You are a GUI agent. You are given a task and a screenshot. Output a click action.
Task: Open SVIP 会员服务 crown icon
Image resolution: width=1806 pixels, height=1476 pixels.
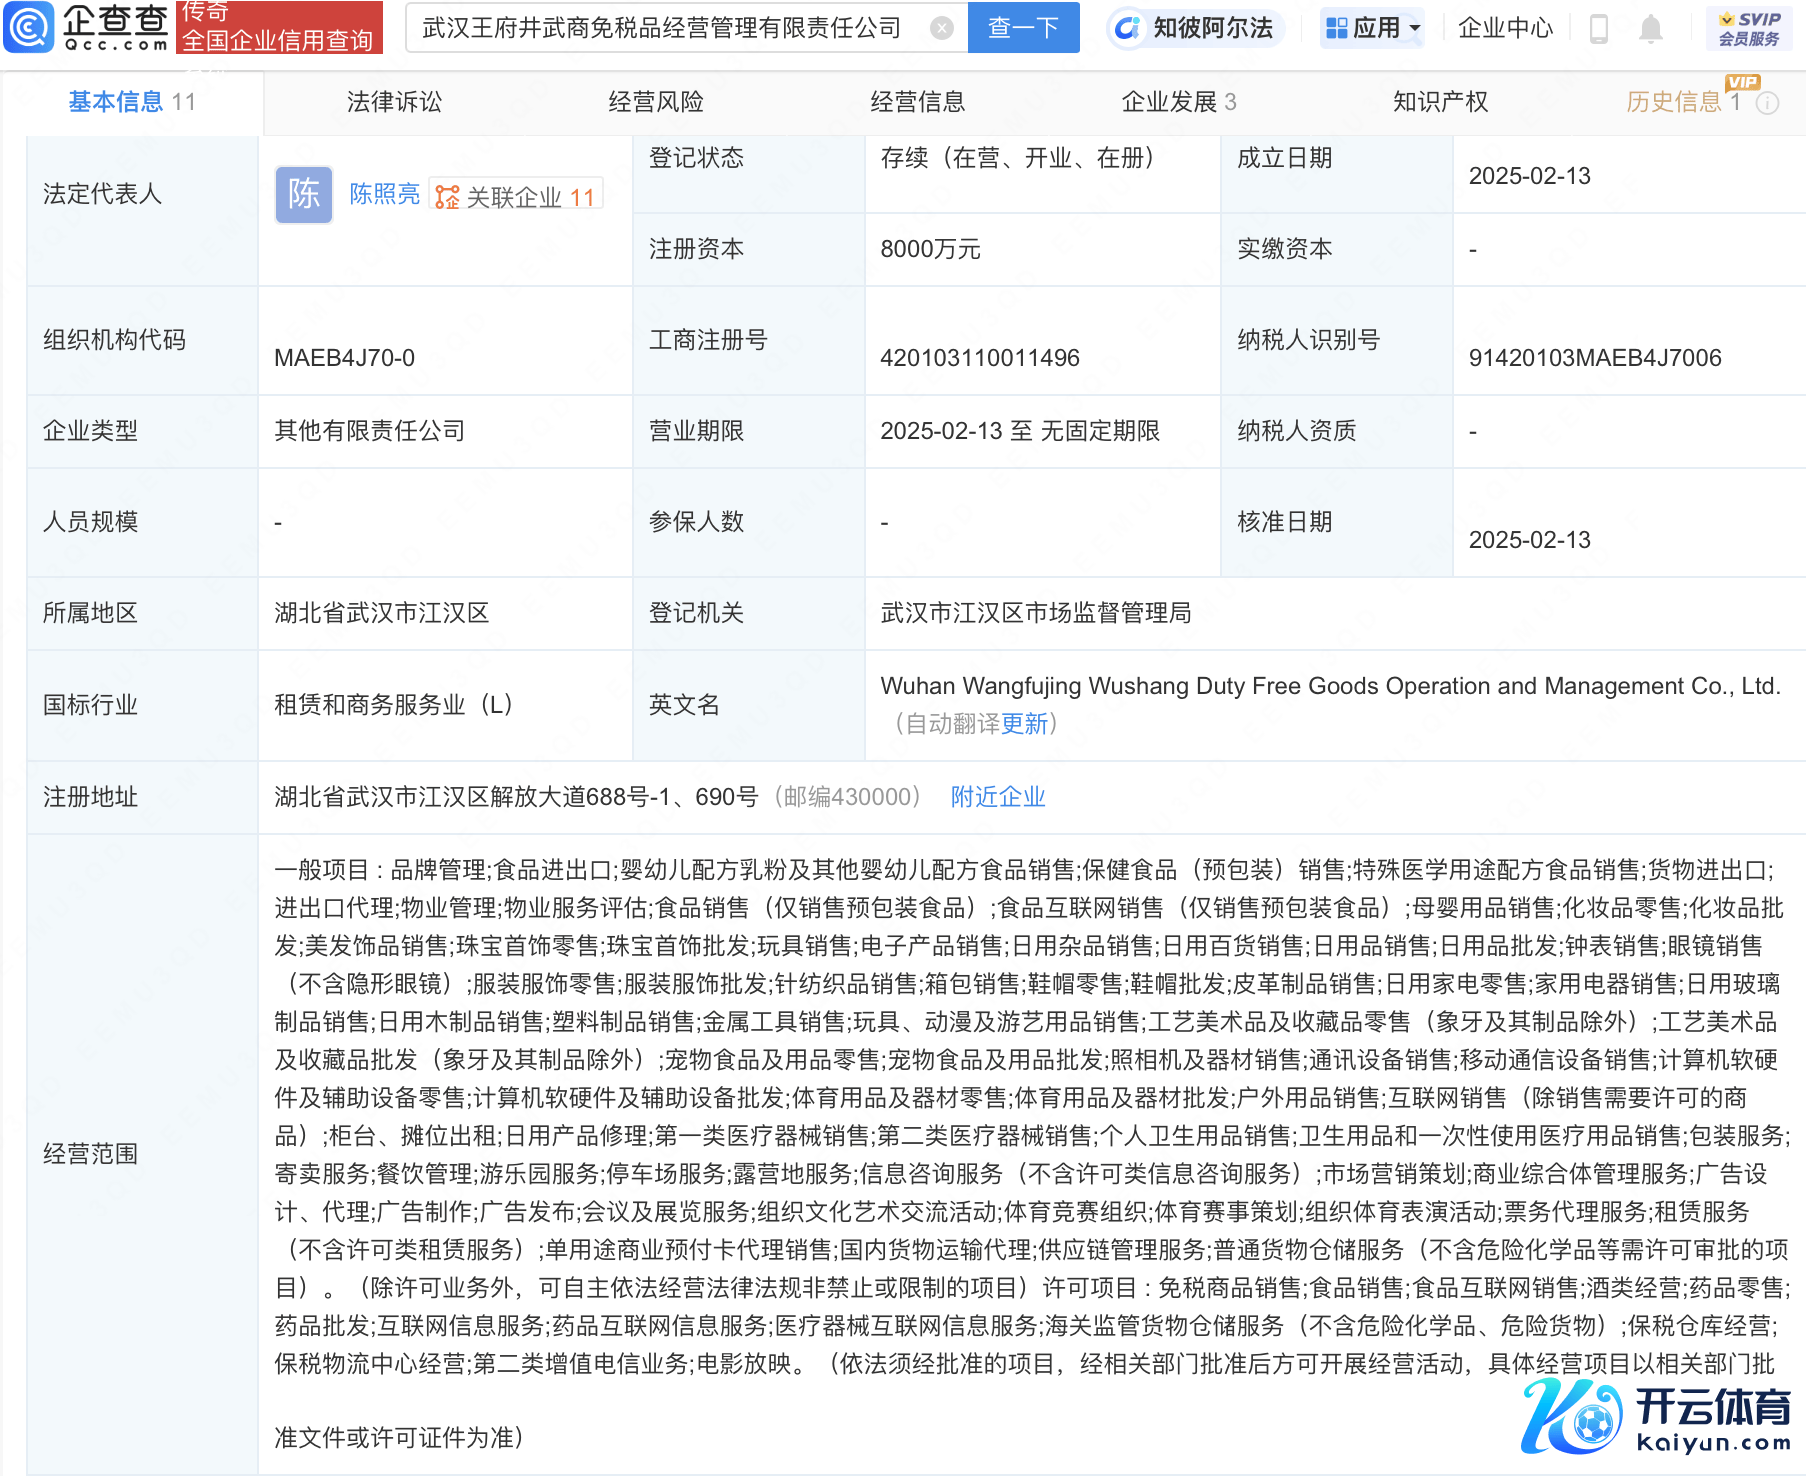pyautogui.click(x=1748, y=28)
